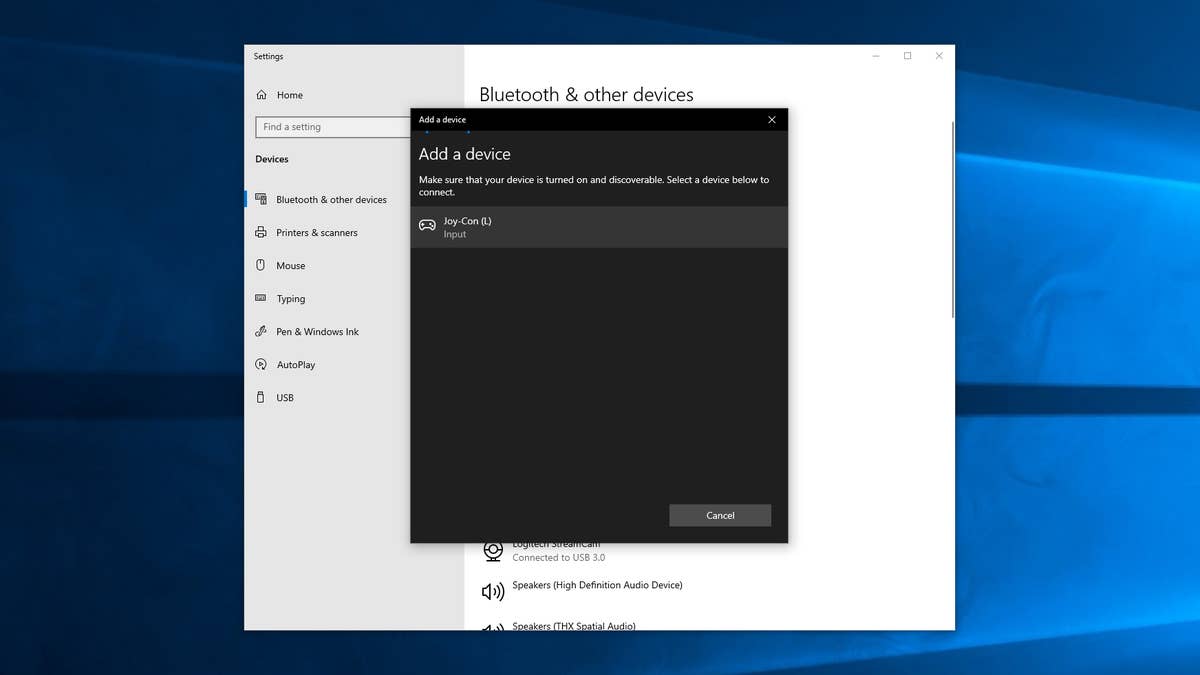Close the Add a device dialog
Screen dimensions: 1200x675
[771, 120]
